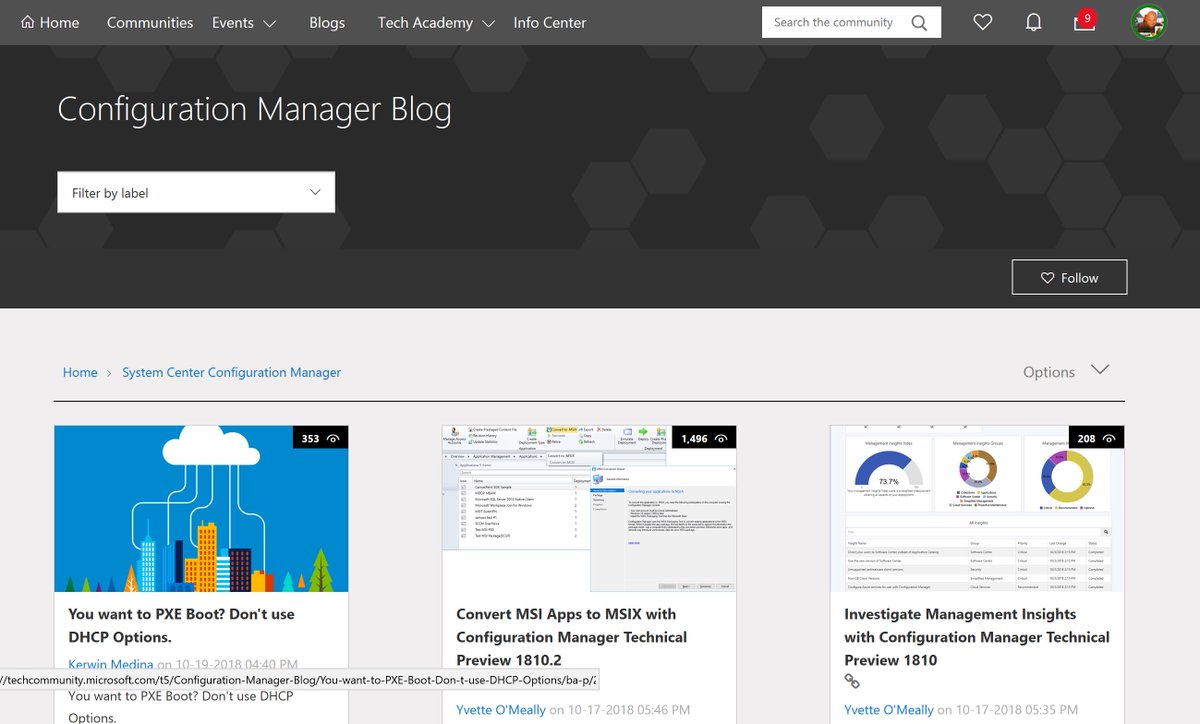Open the PXE Boot cloud city thumbnail

201,509
